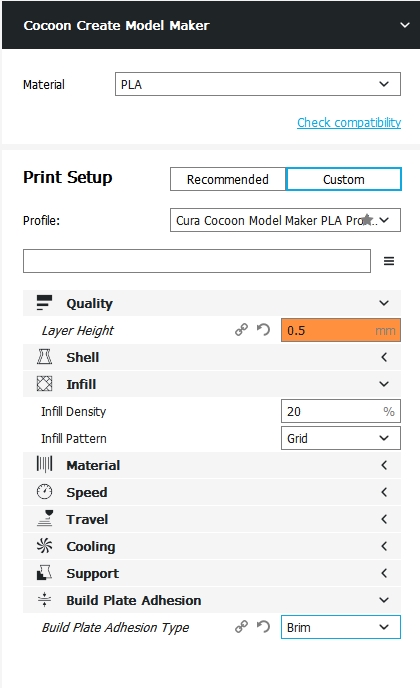Click the Support category icon
420x688 pixels.
coord(44,573)
